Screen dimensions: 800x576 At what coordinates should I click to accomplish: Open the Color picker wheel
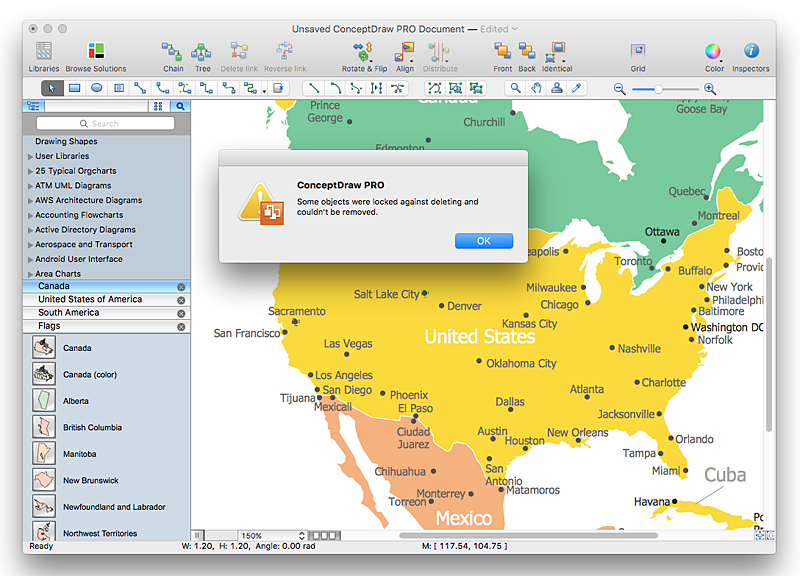(714, 57)
